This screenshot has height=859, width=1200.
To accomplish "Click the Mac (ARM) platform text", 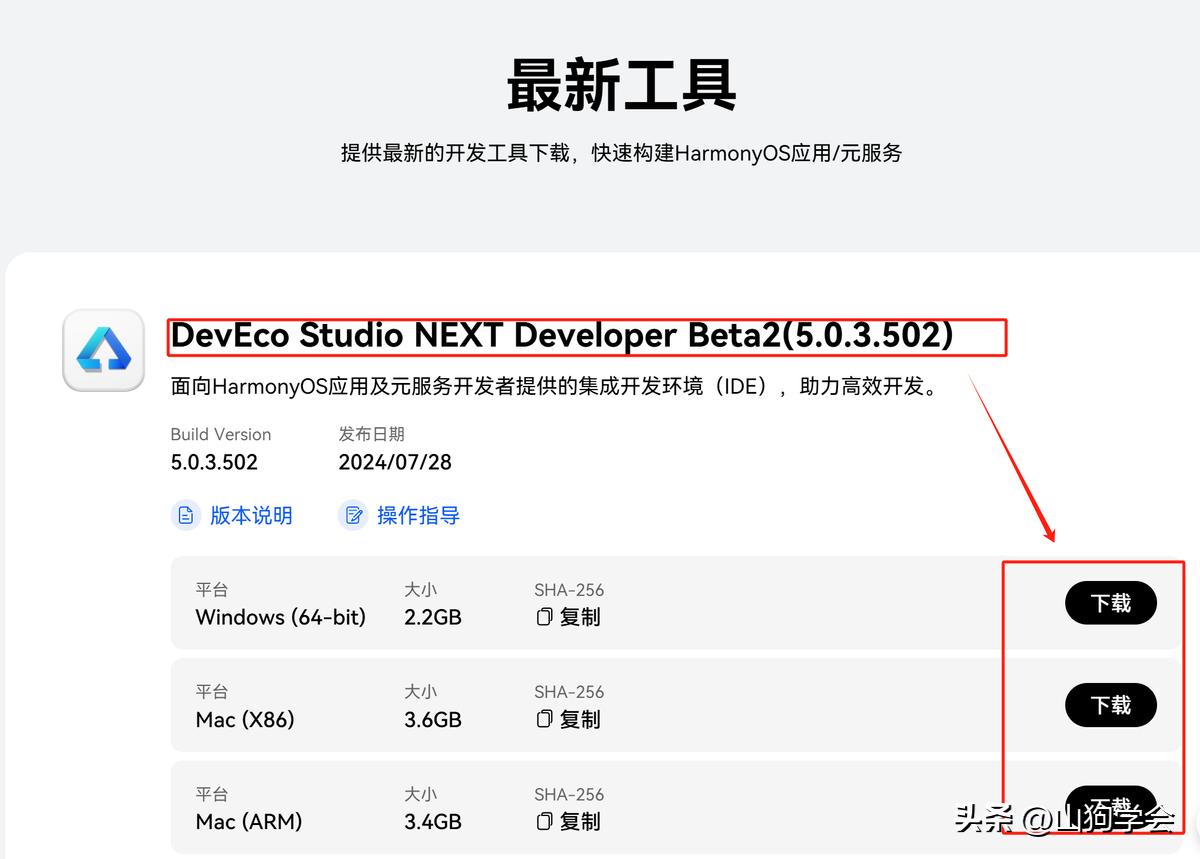I will [249, 822].
